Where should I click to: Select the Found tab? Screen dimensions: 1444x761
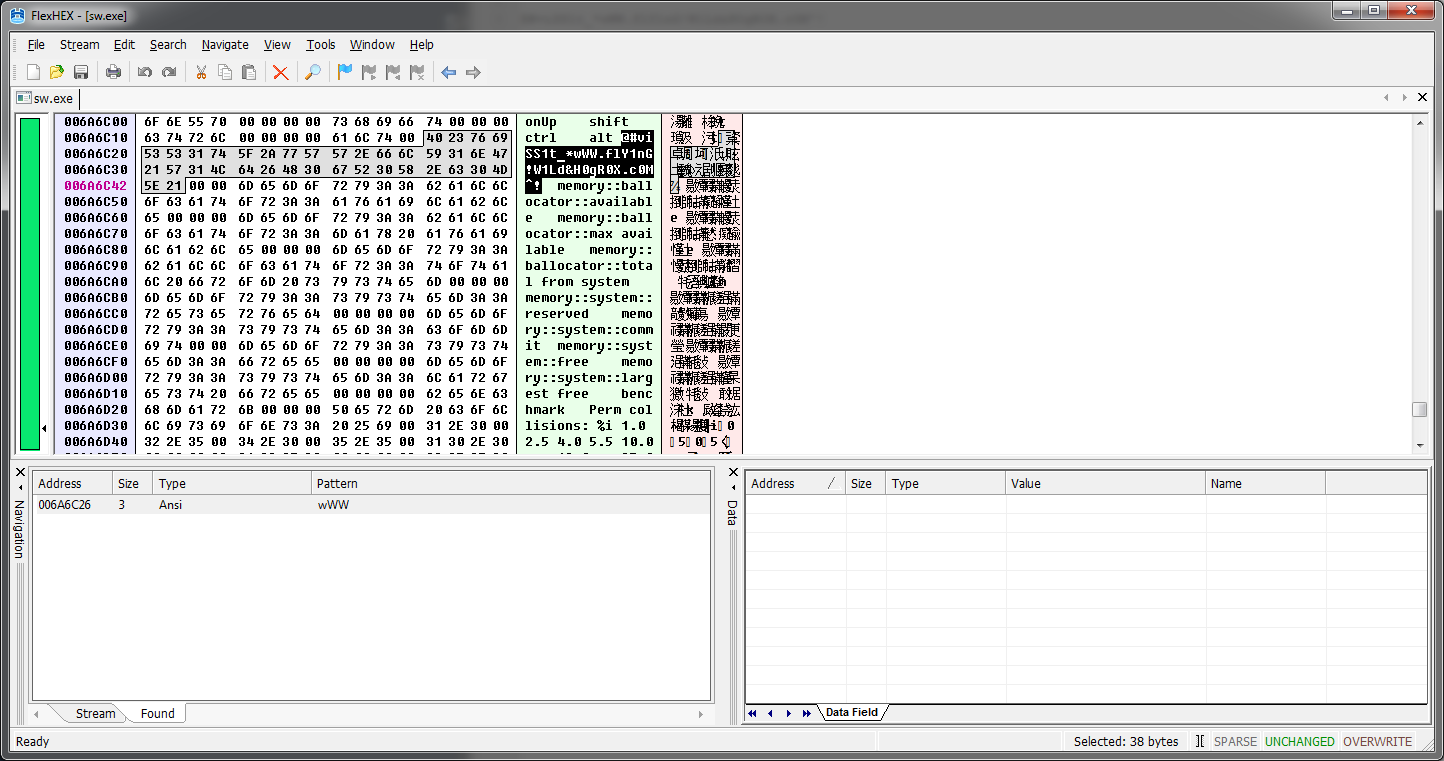tap(157, 714)
